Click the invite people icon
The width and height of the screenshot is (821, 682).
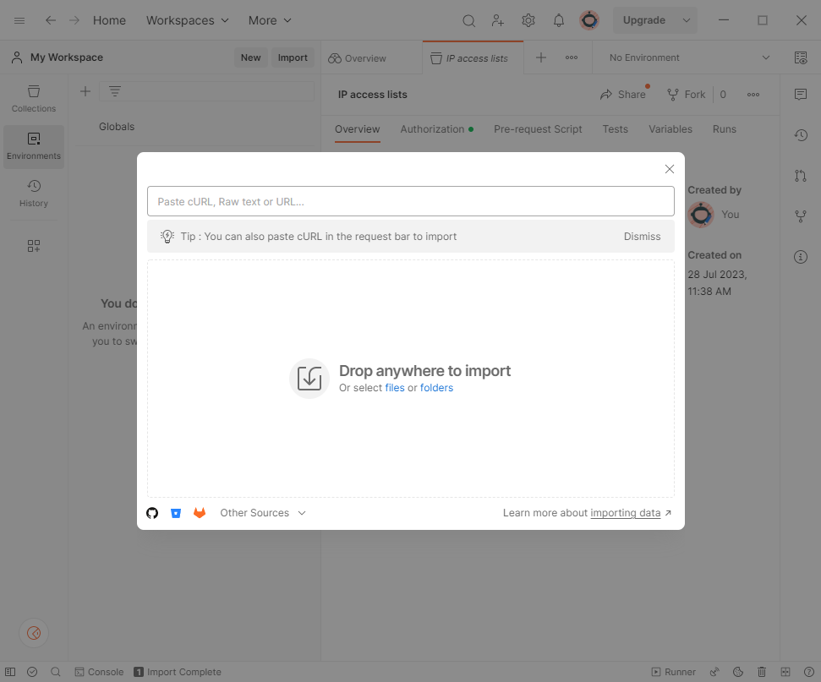click(497, 20)
